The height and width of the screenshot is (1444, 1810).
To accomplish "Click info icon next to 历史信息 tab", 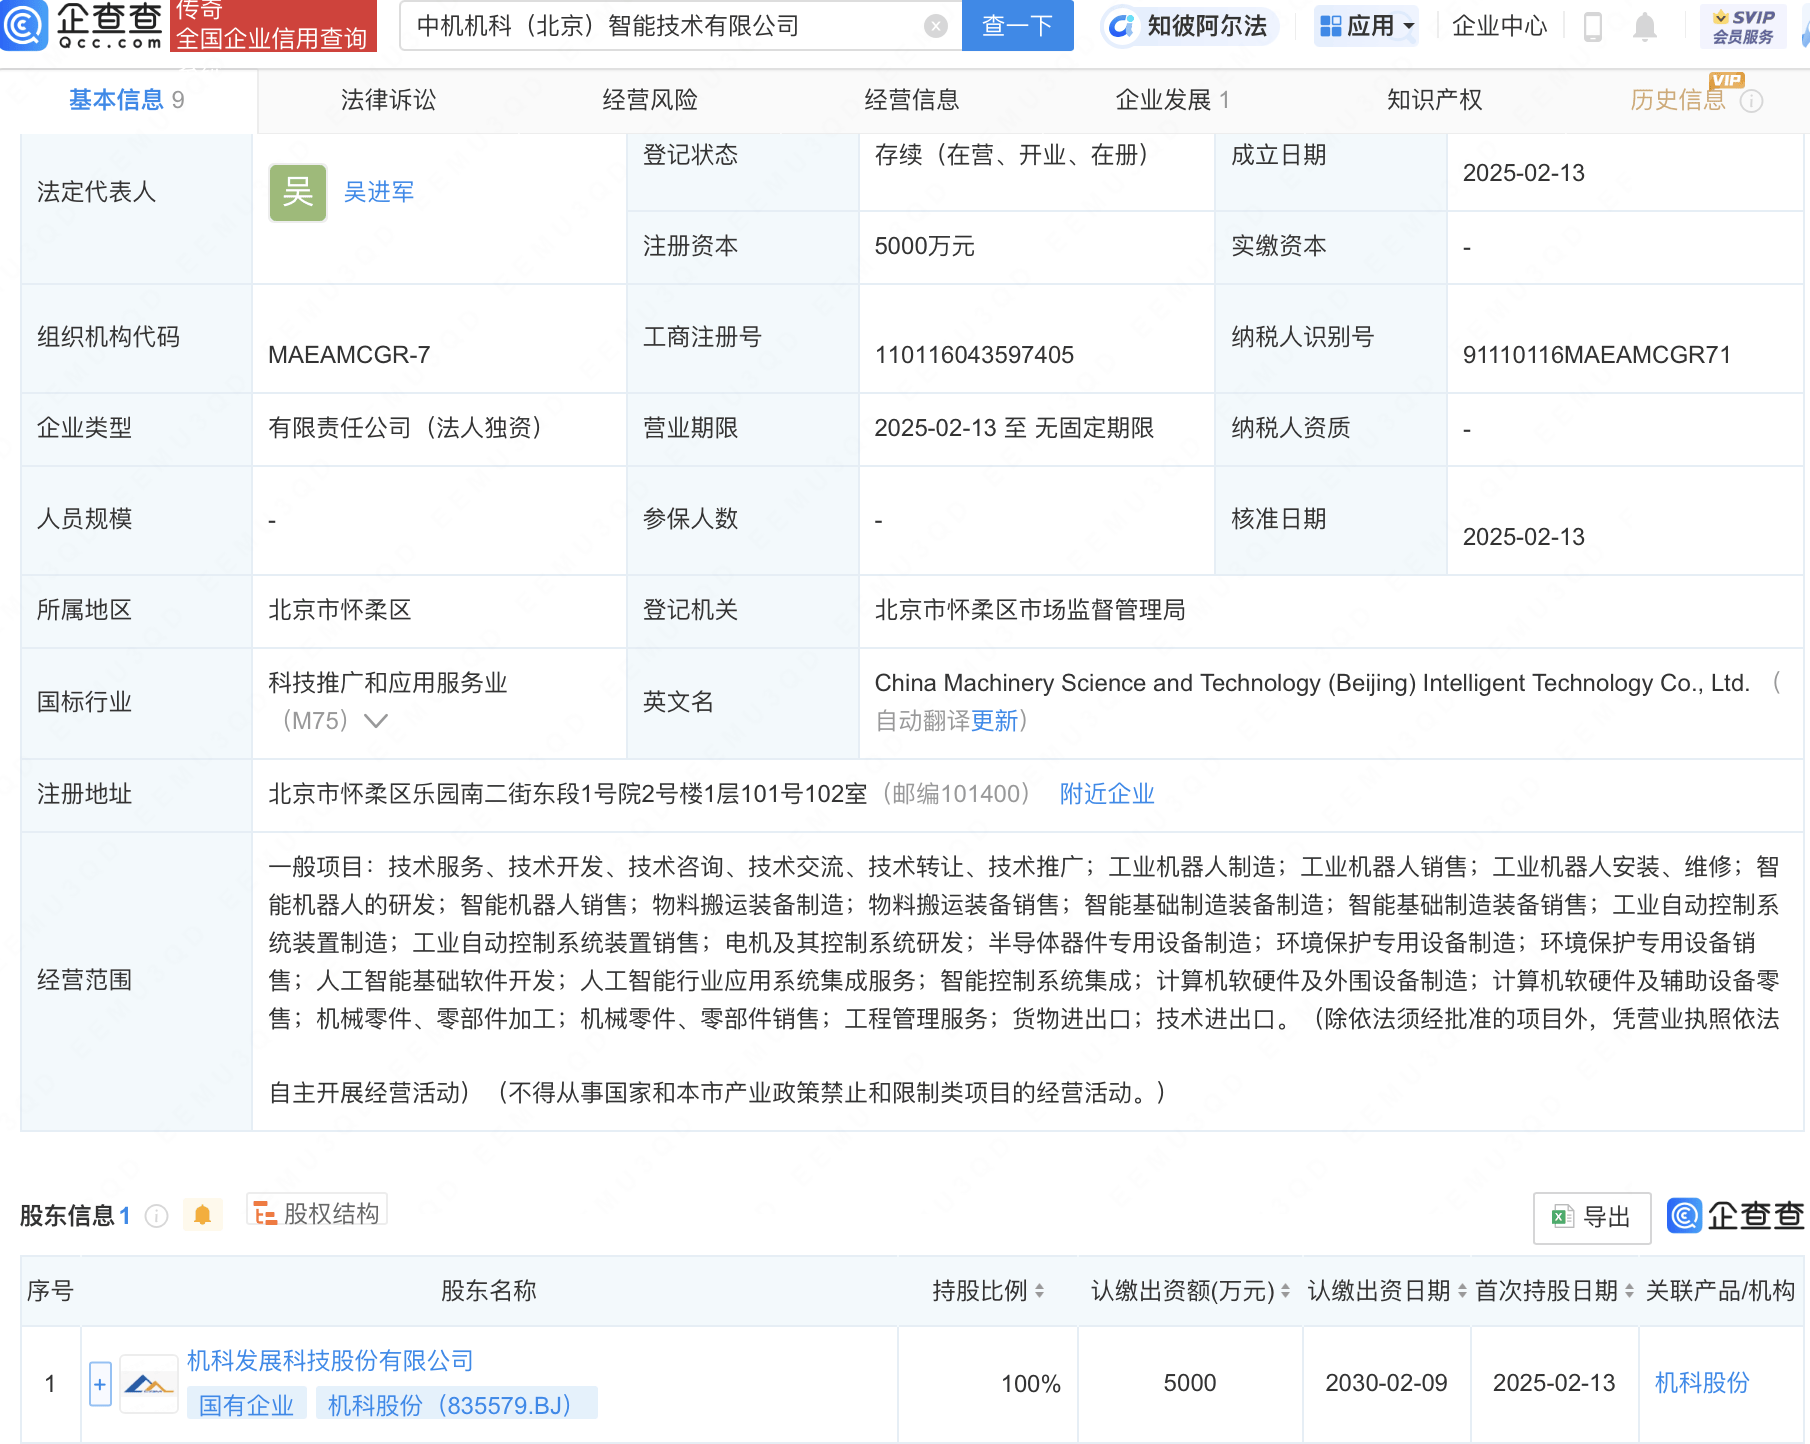I will pyautogui.click(x=1752, y=101).
